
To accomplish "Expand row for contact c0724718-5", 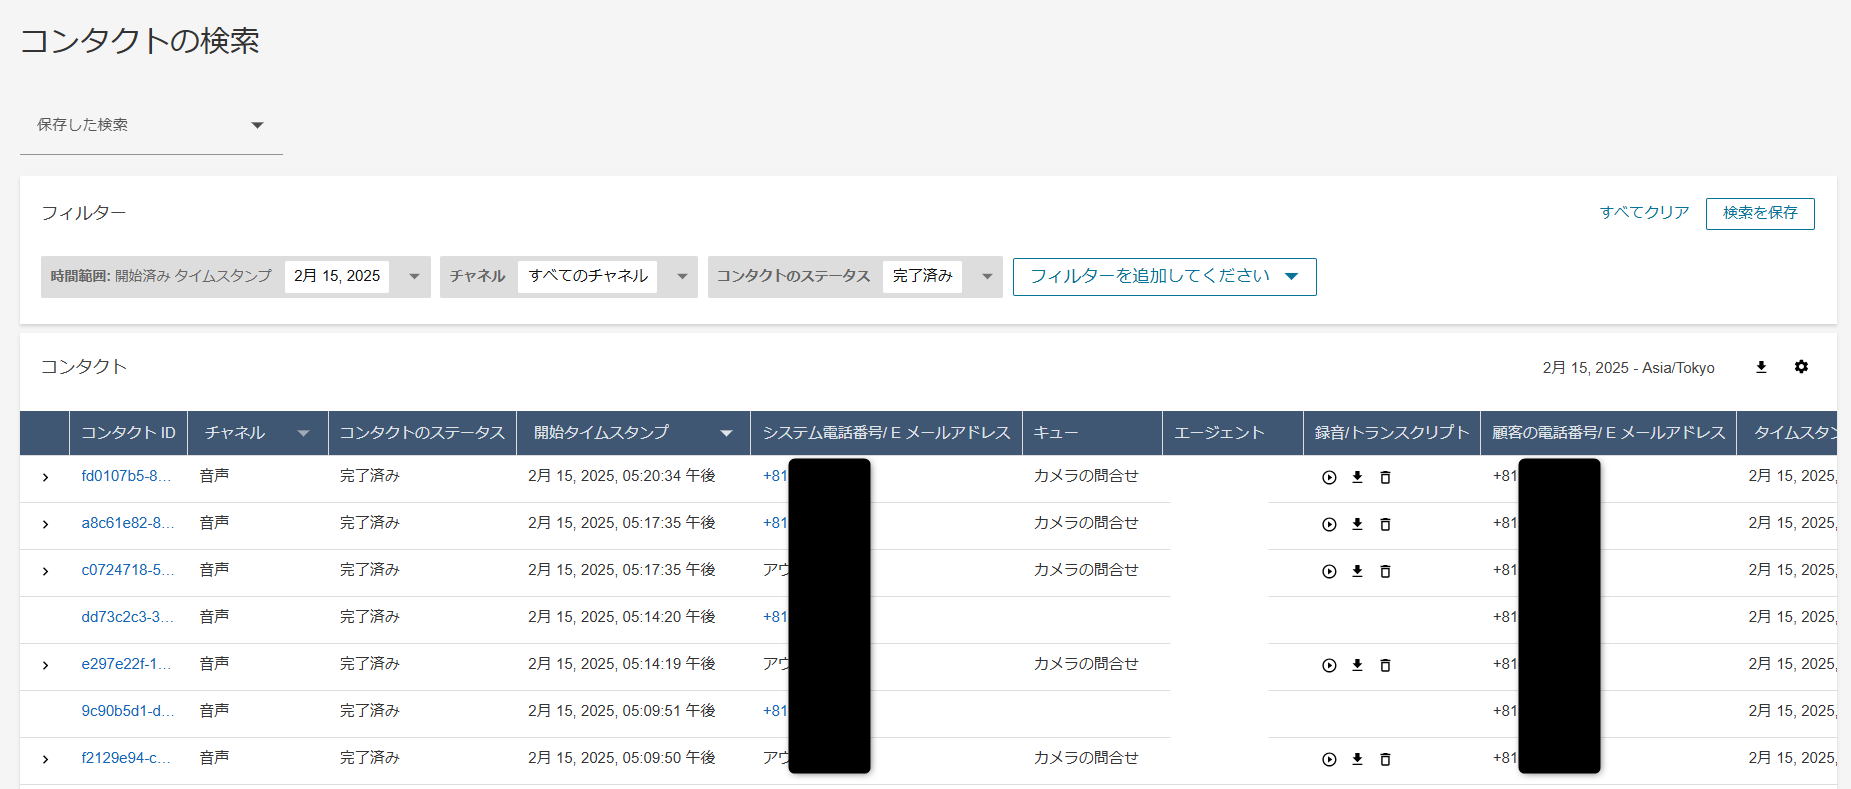I will 45,572.
